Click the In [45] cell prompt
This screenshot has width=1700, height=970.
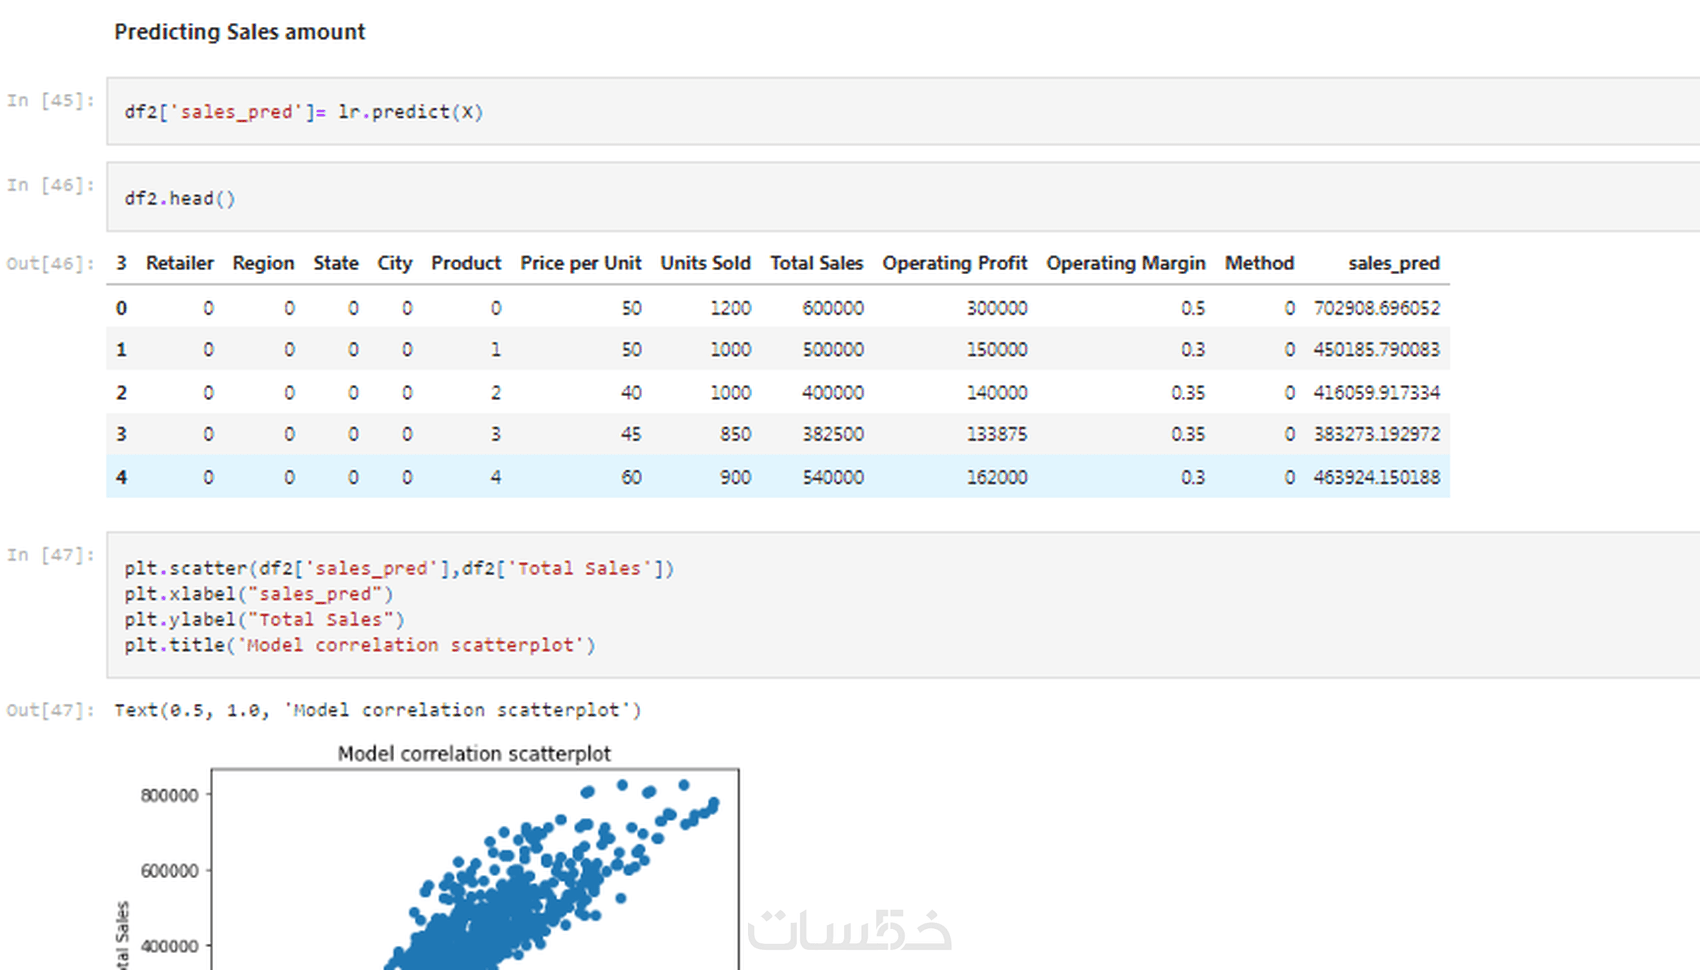pyautogui.click(x=50, y=100)
